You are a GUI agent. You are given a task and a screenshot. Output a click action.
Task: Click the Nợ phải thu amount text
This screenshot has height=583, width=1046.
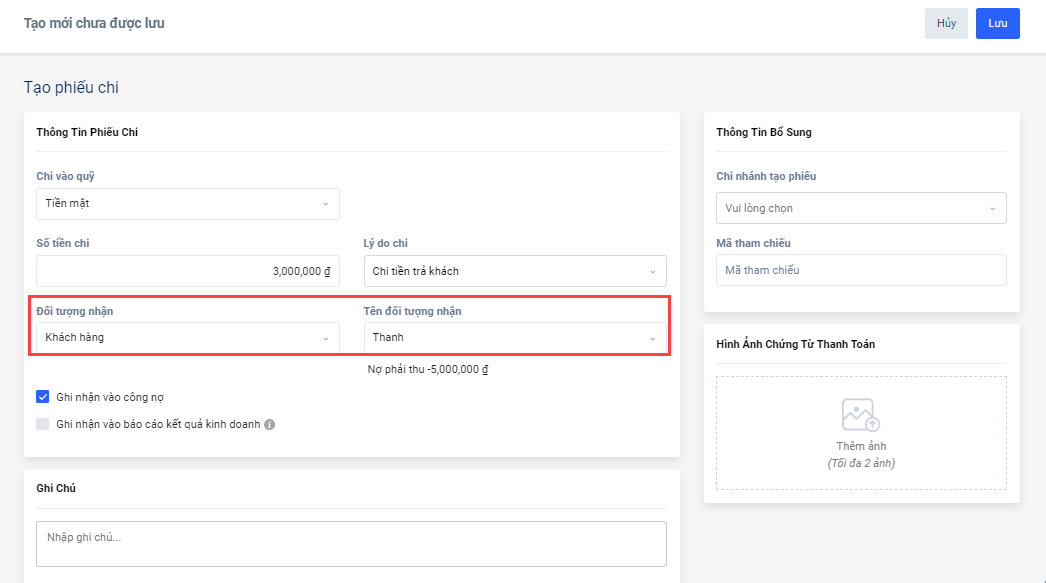pyautogui.click(x=427, y=369)
